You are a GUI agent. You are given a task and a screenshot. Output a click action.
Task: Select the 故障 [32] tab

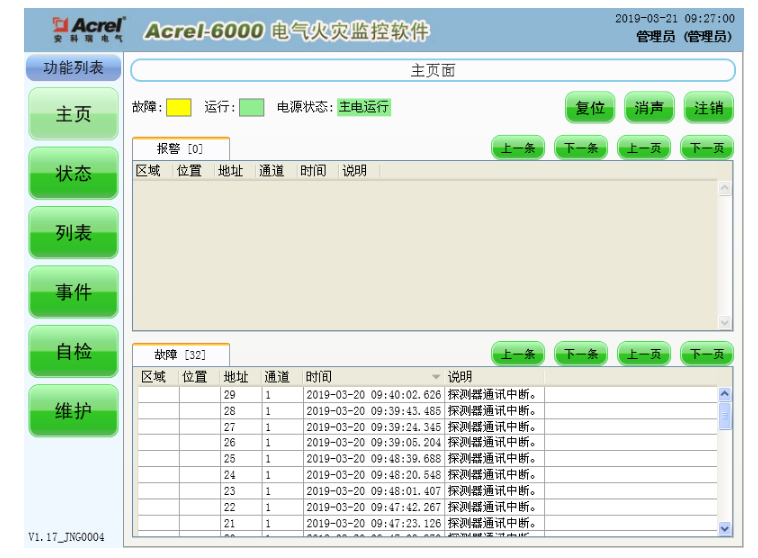tap(181, 355)
